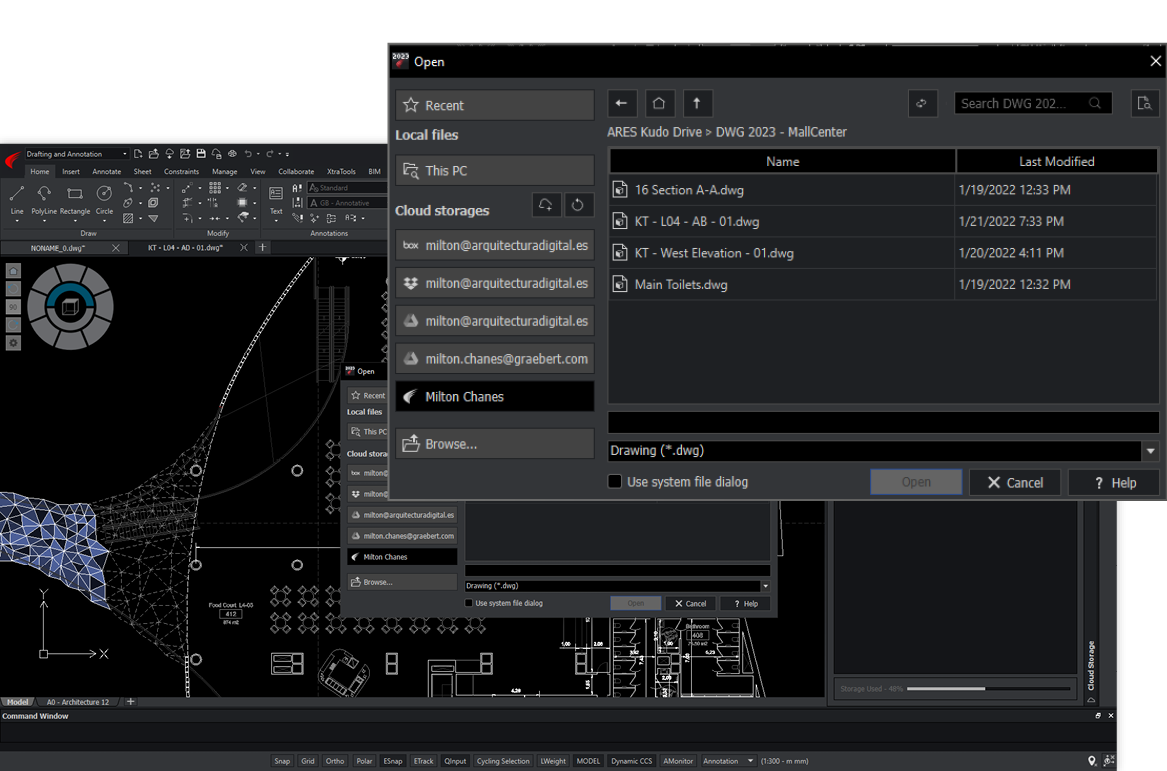This screenshot has height=771, width=1167.
Task: Select the Text annotation tool
Action: (275, 199)
